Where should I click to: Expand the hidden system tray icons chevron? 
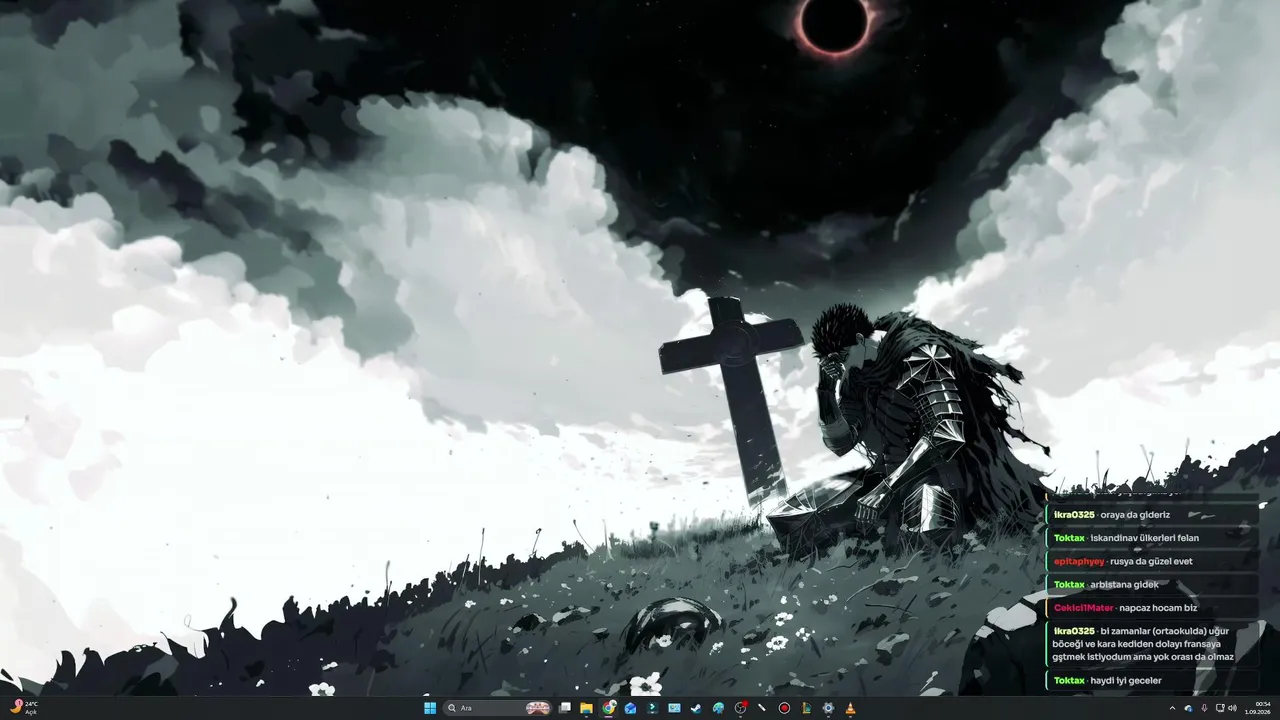click(x=1173, y=708)
